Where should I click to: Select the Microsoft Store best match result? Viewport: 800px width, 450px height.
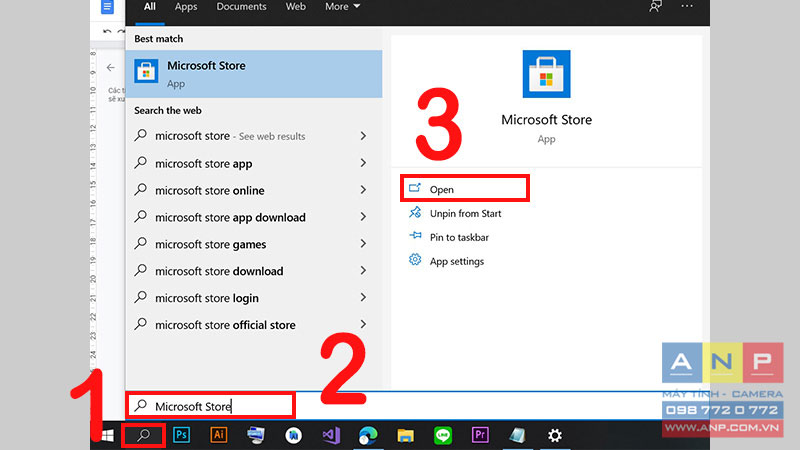[x=254, y=74]
